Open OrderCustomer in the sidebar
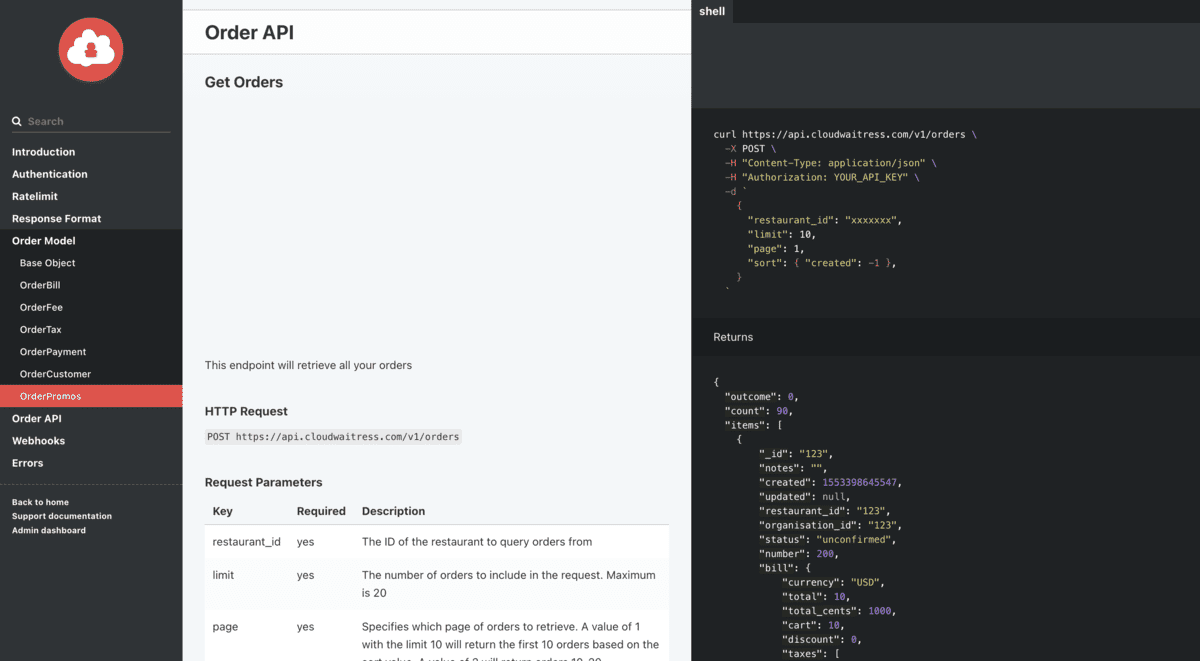Image resolution: width=1200 pixels, height=661 pixels. tap(55, 374)
